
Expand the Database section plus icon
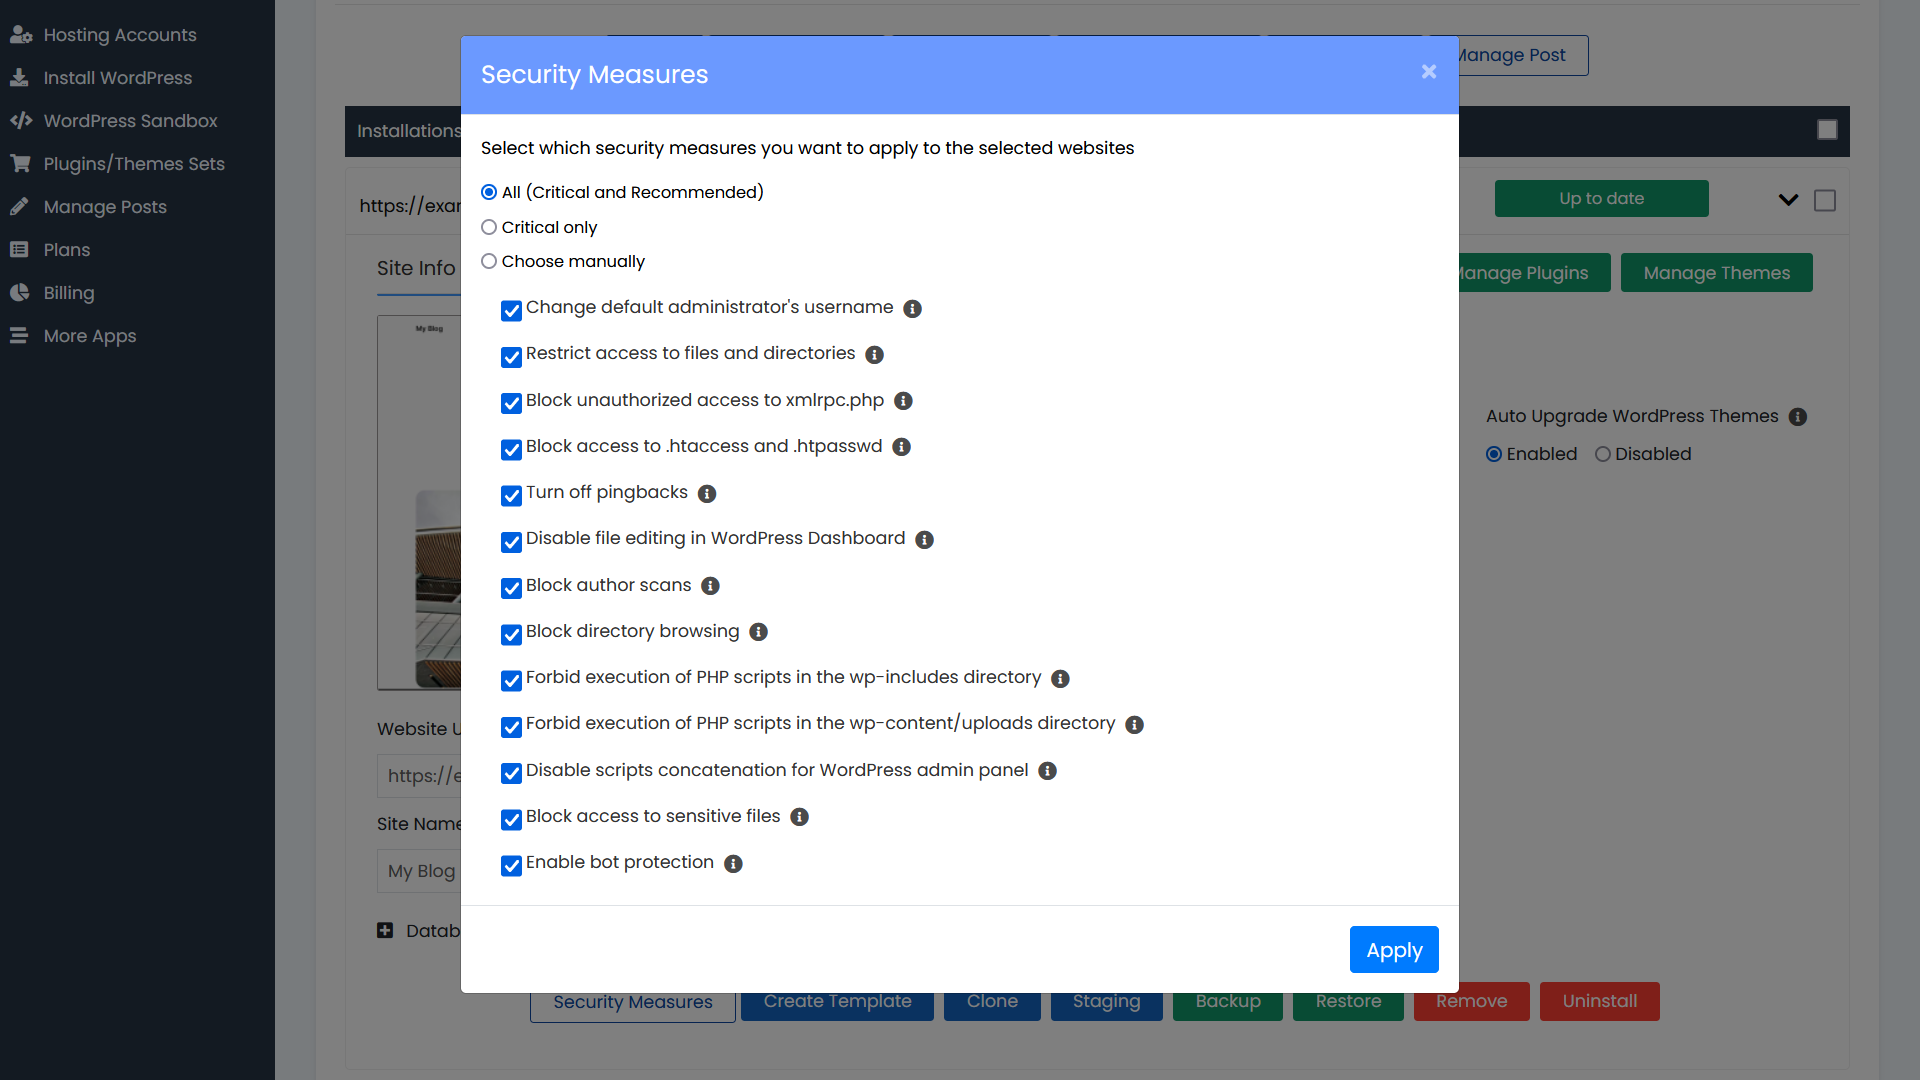tap(385, 931)
